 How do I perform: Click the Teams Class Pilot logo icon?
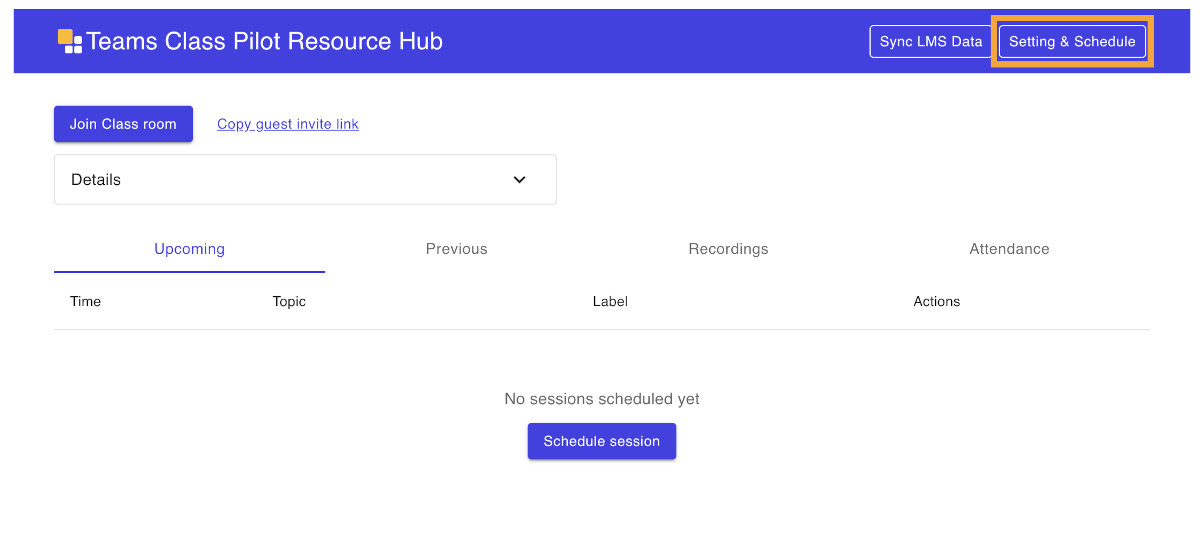tap(70, 41)
